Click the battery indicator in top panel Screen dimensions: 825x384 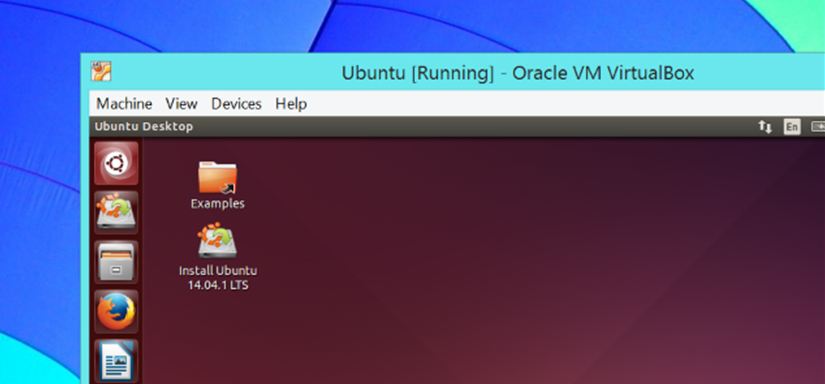coord(818,126)
